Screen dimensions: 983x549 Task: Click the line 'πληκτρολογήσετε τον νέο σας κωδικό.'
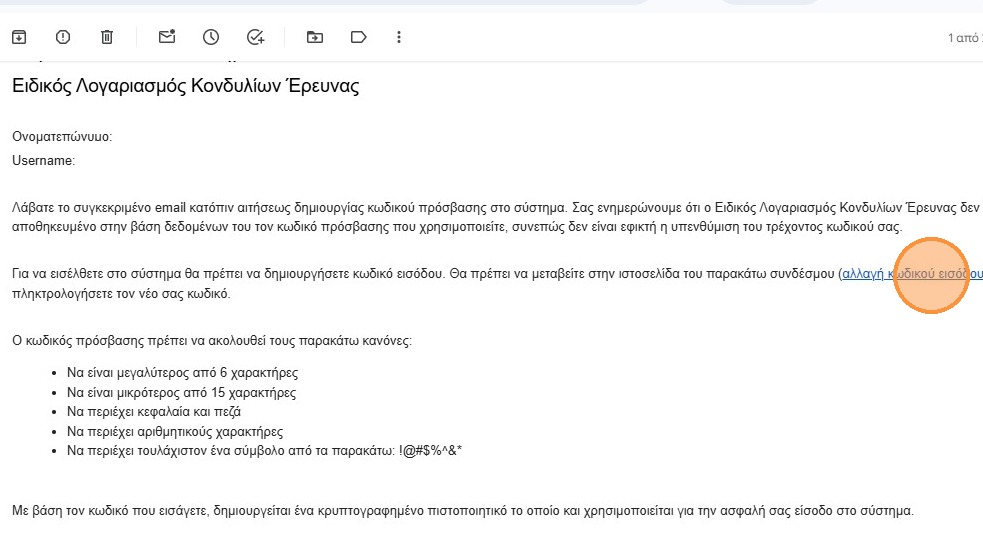[121, 293]
